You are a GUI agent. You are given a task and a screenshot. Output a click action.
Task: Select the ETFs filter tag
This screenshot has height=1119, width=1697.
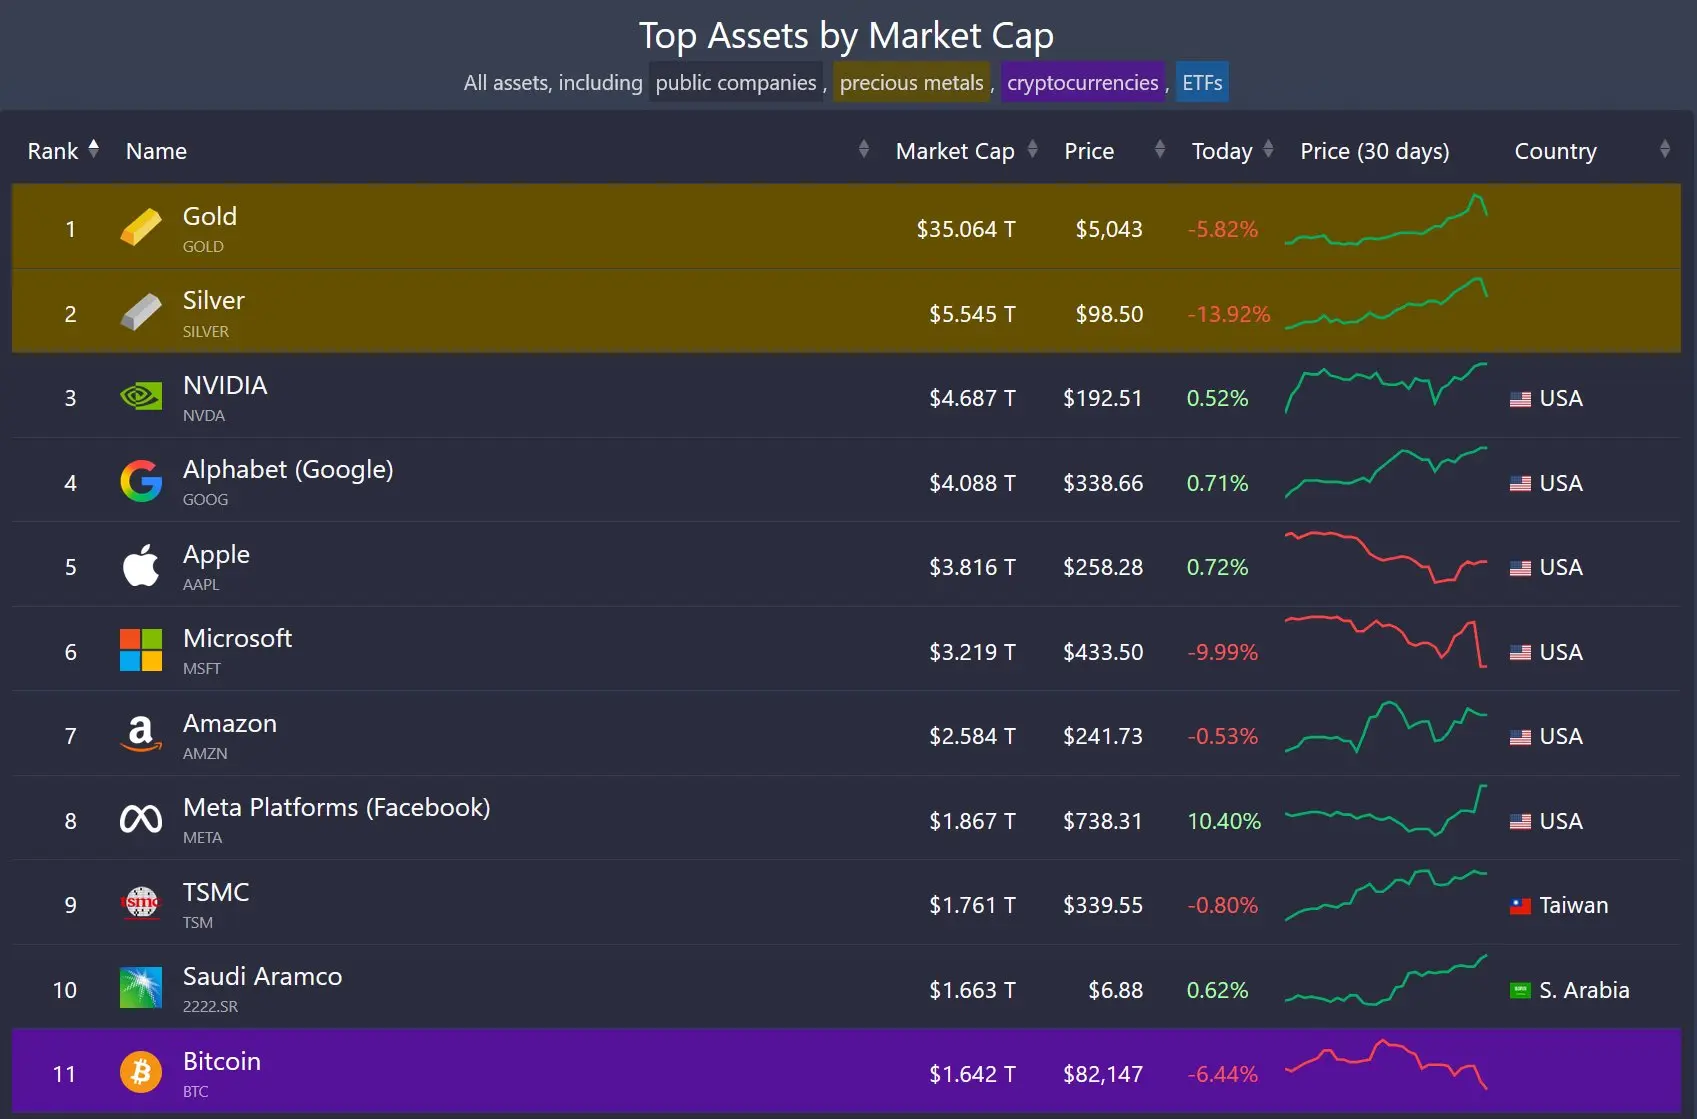[1202, 83]
